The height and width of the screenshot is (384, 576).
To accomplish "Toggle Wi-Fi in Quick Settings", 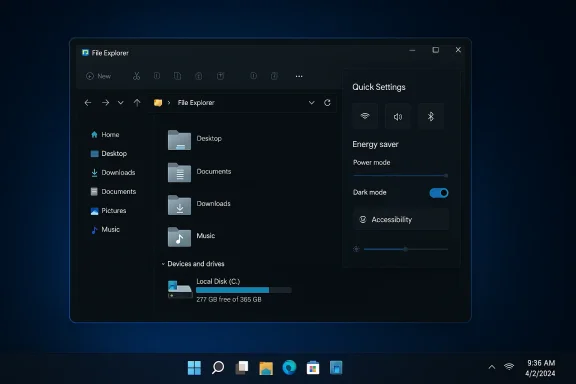I will tap(365, 116).
